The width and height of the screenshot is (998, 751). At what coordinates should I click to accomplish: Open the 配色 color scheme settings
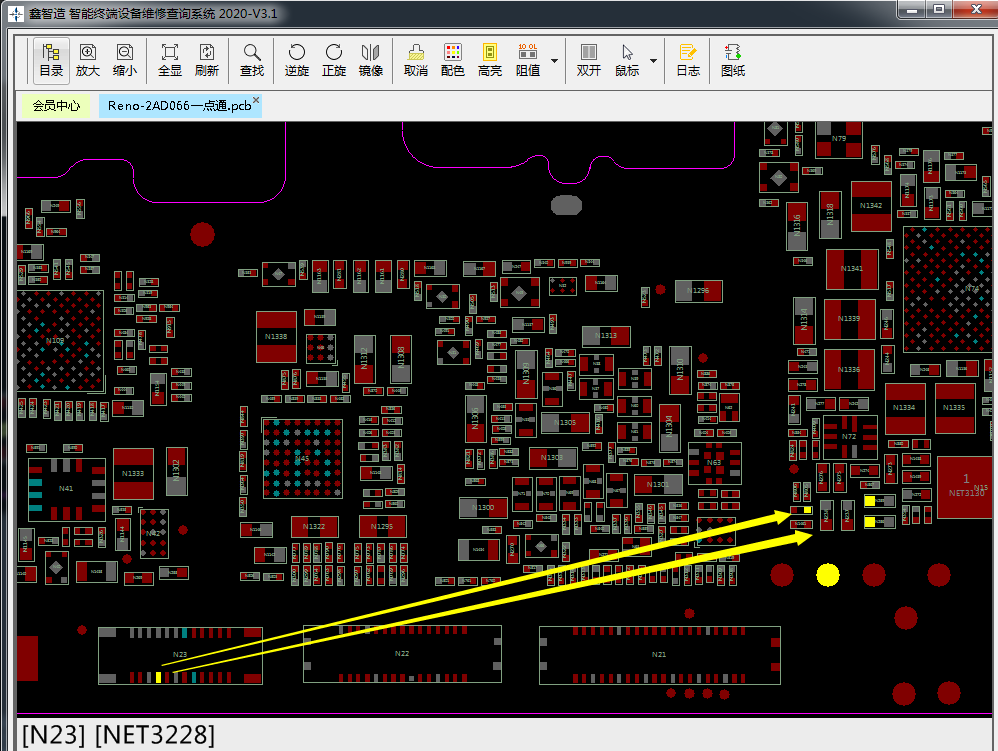click(453, 60)
